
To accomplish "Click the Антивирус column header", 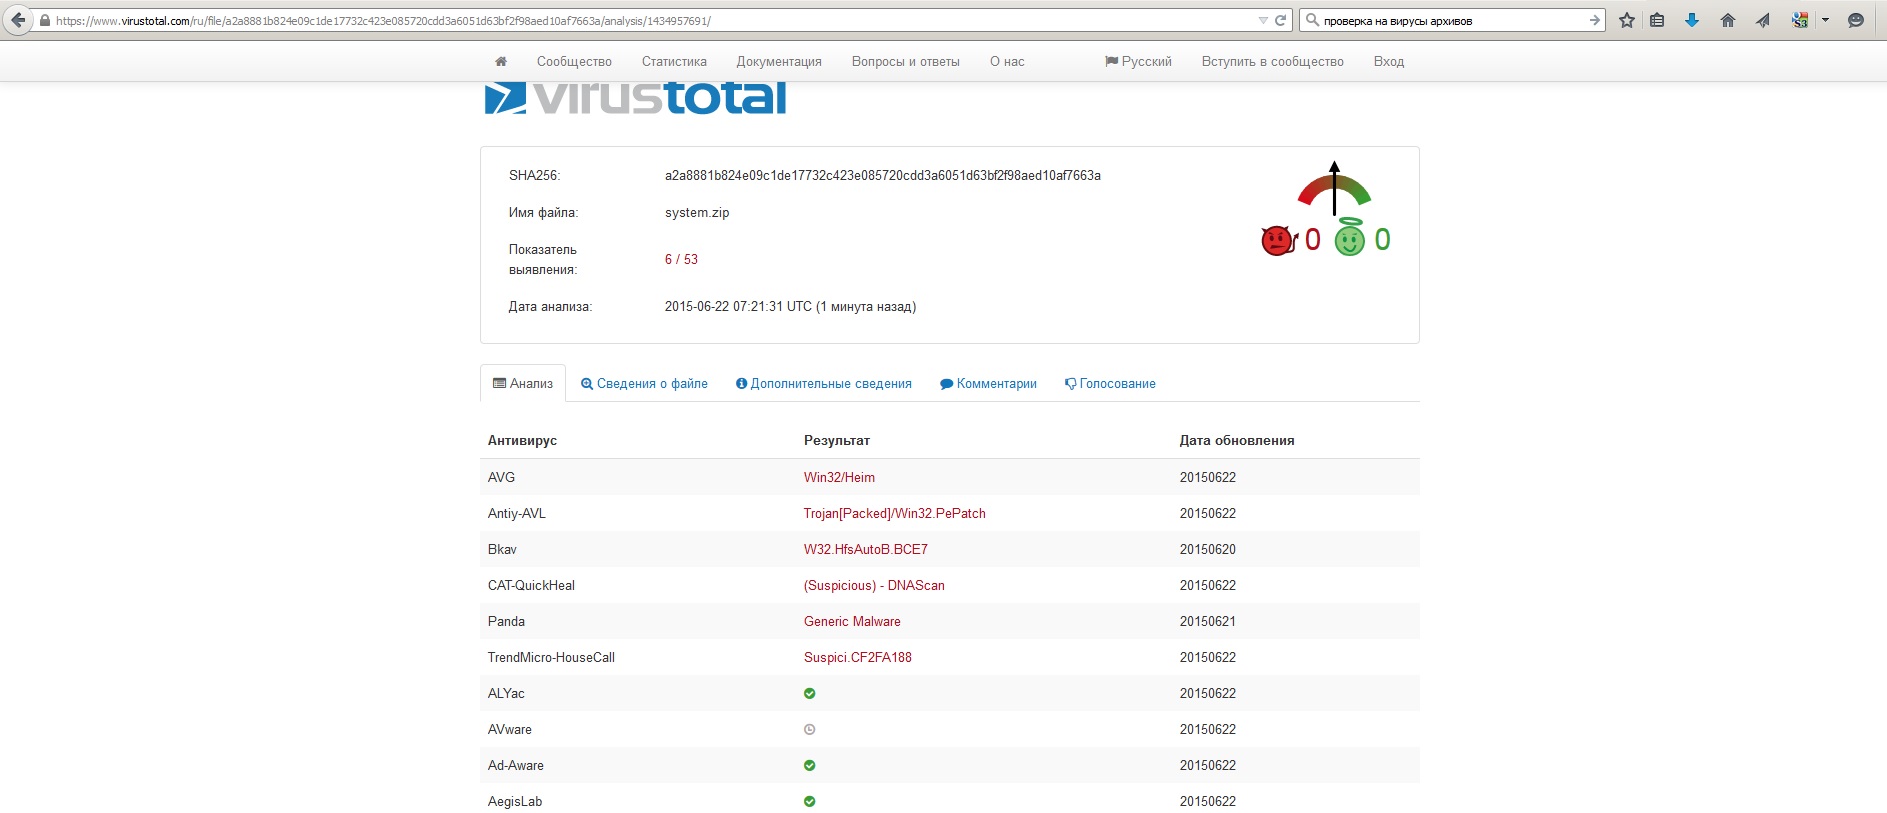I will pos(522,440).
